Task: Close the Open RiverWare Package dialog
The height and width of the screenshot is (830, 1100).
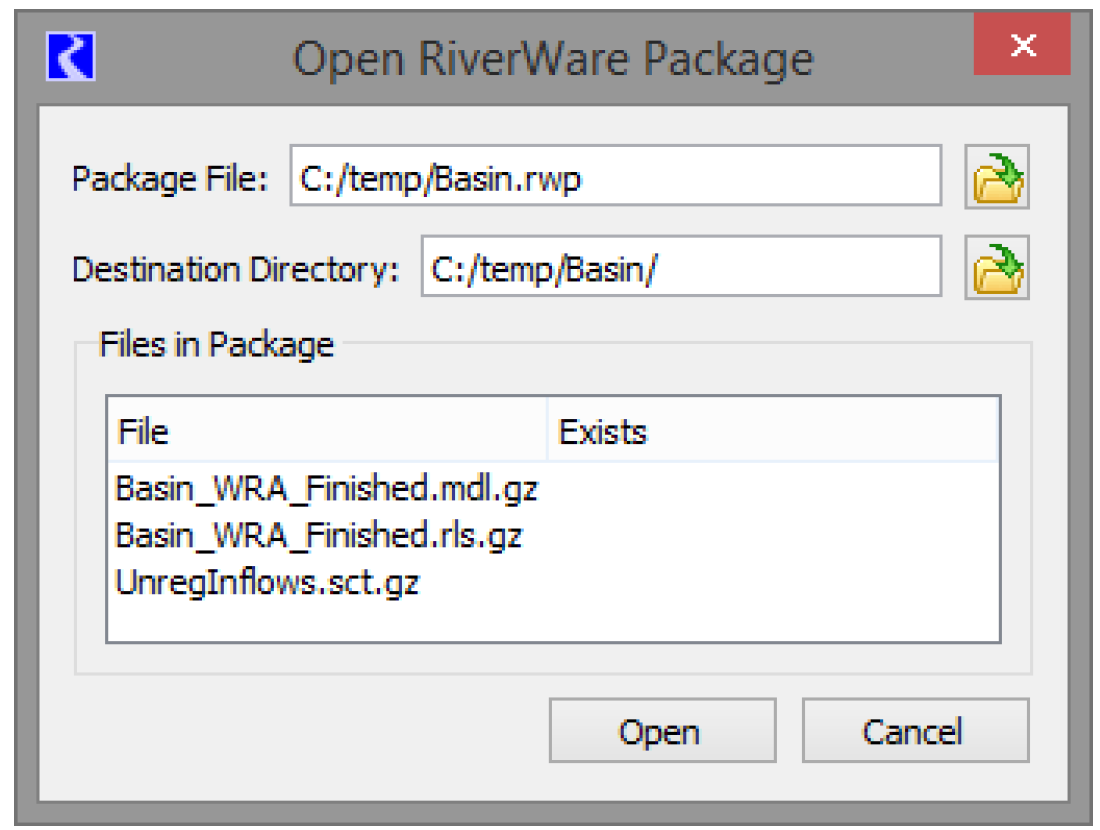Action: [x=1022, y=46]
